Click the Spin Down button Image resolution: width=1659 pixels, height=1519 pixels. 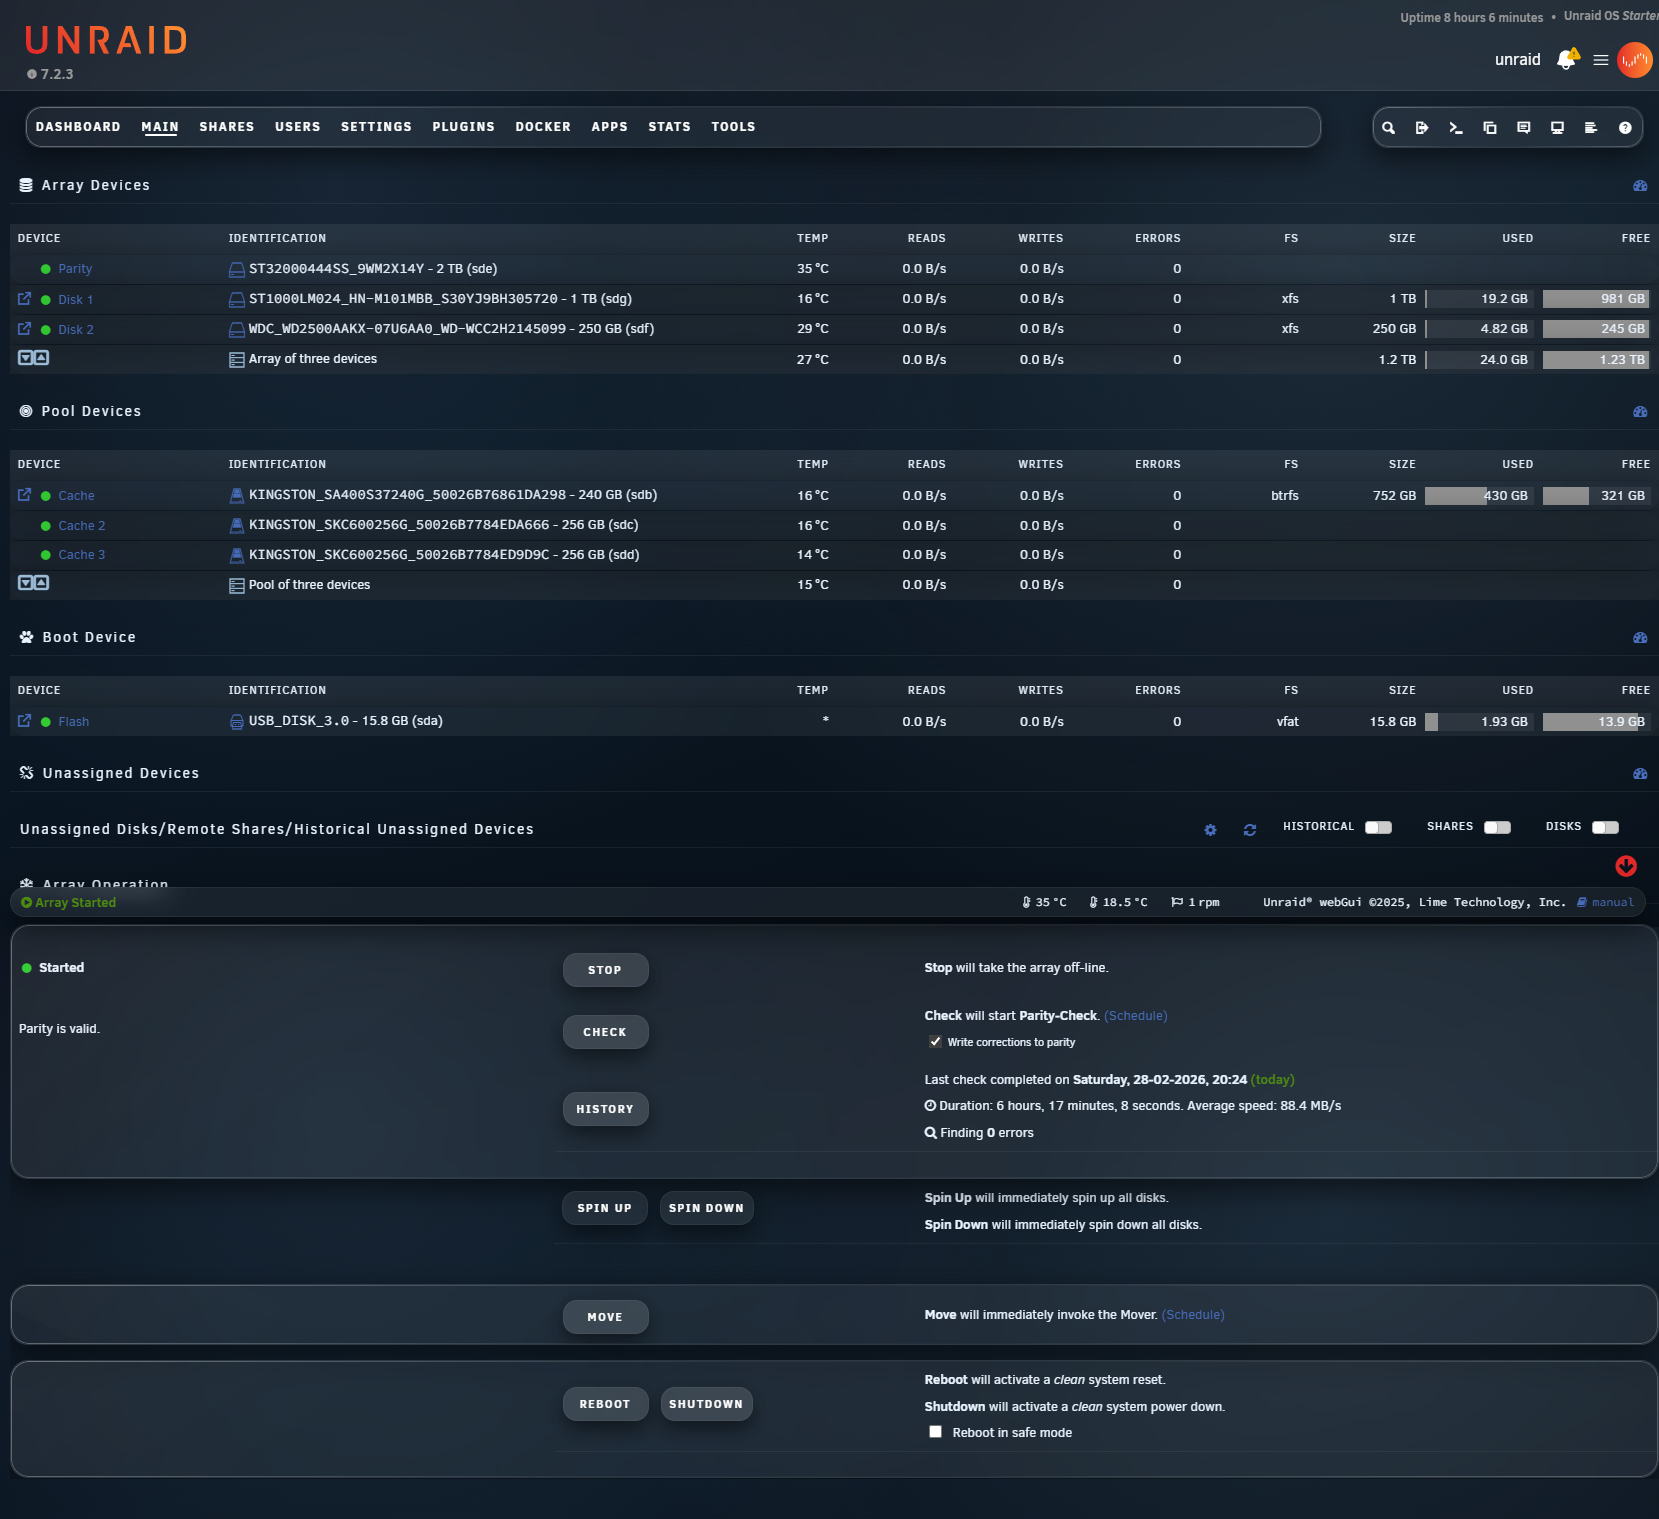click(x=706, y=1208)
